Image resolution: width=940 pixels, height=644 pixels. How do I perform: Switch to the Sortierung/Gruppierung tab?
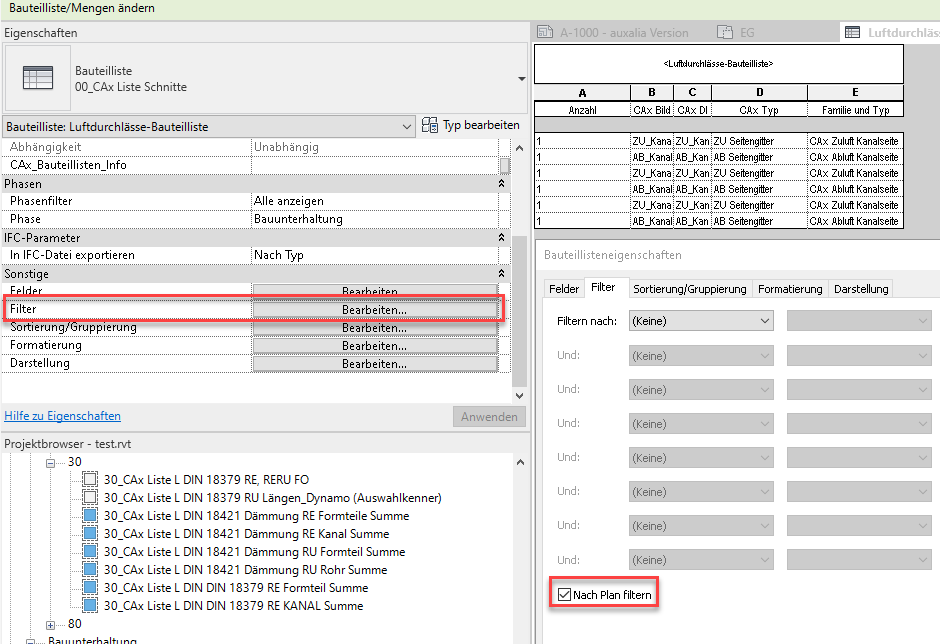(x=689, y=289)
